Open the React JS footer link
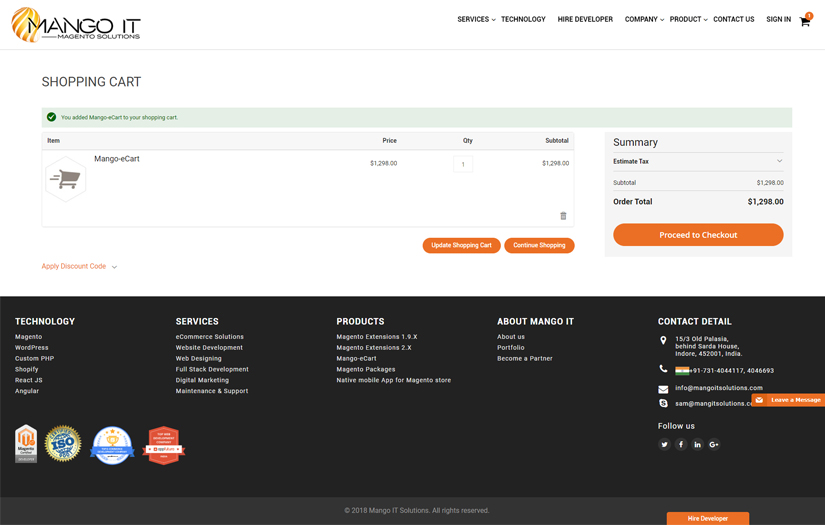Image resolution: width=825 pixels, height=525 pixels. coord(29,380)
